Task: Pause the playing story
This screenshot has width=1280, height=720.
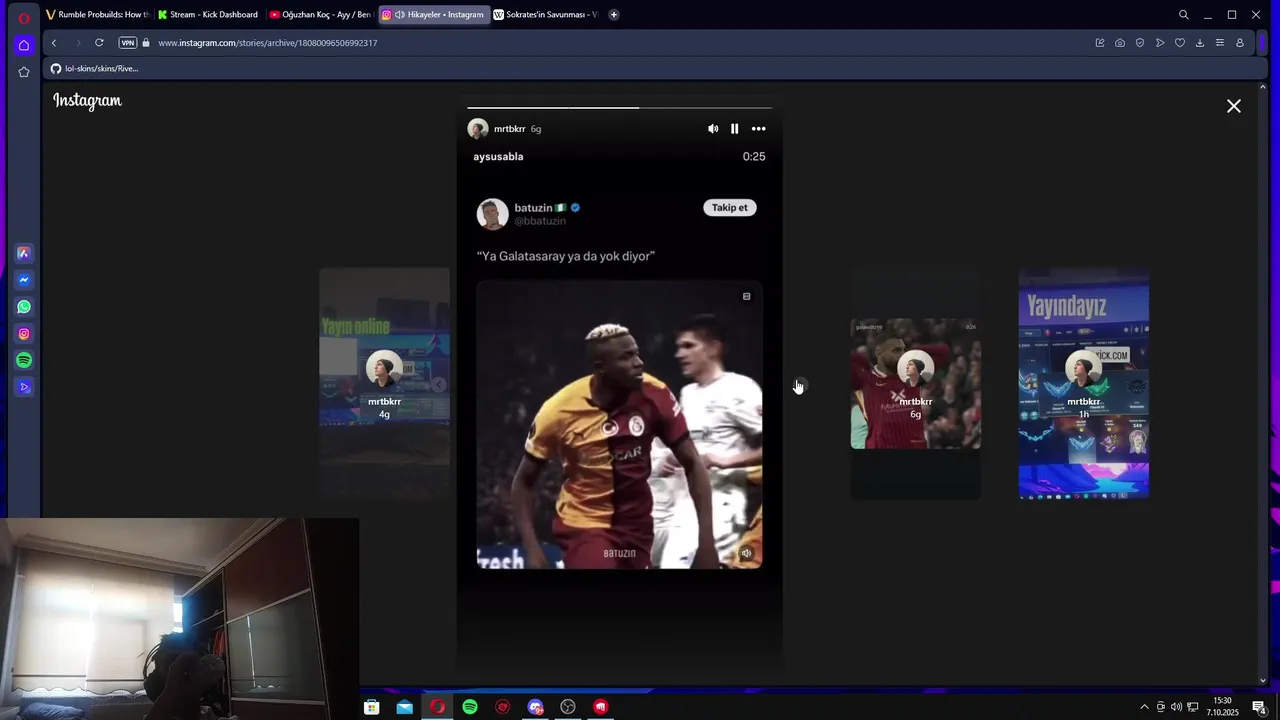Action: pos(735,129)
